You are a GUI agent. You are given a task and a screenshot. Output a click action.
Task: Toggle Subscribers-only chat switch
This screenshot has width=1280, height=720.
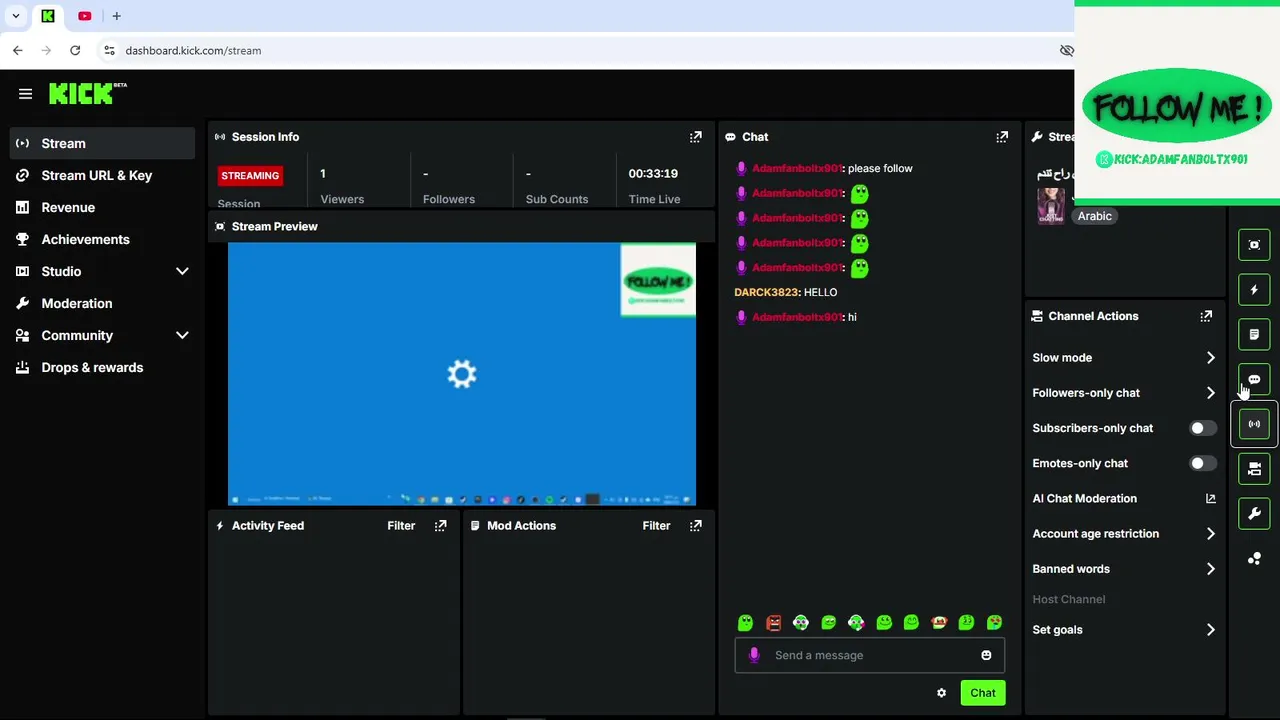[x=1203, y=428]
